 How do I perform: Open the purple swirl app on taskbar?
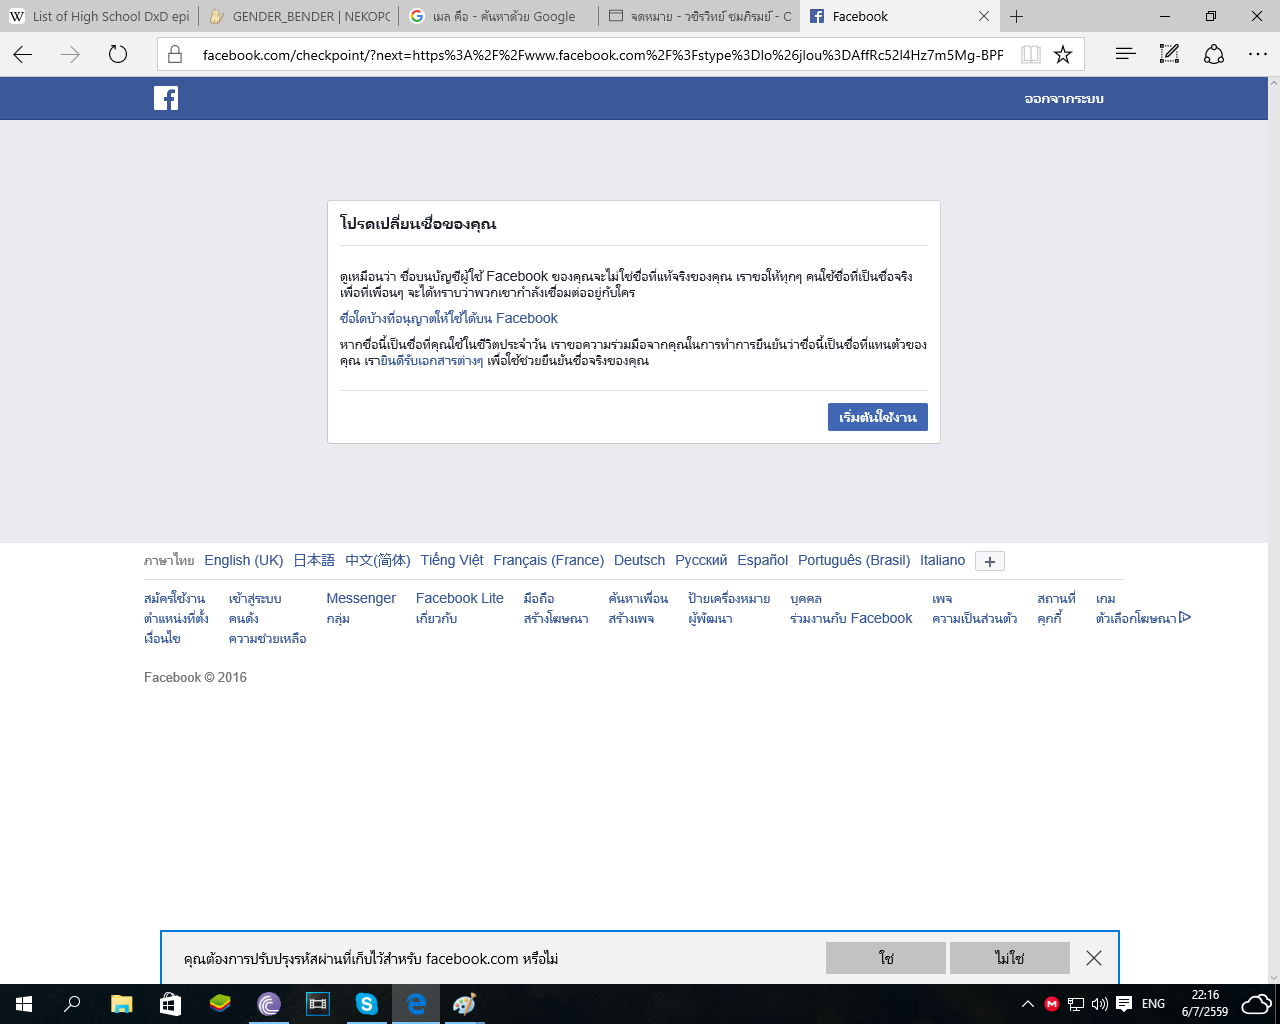click(x=269, y=1004)
